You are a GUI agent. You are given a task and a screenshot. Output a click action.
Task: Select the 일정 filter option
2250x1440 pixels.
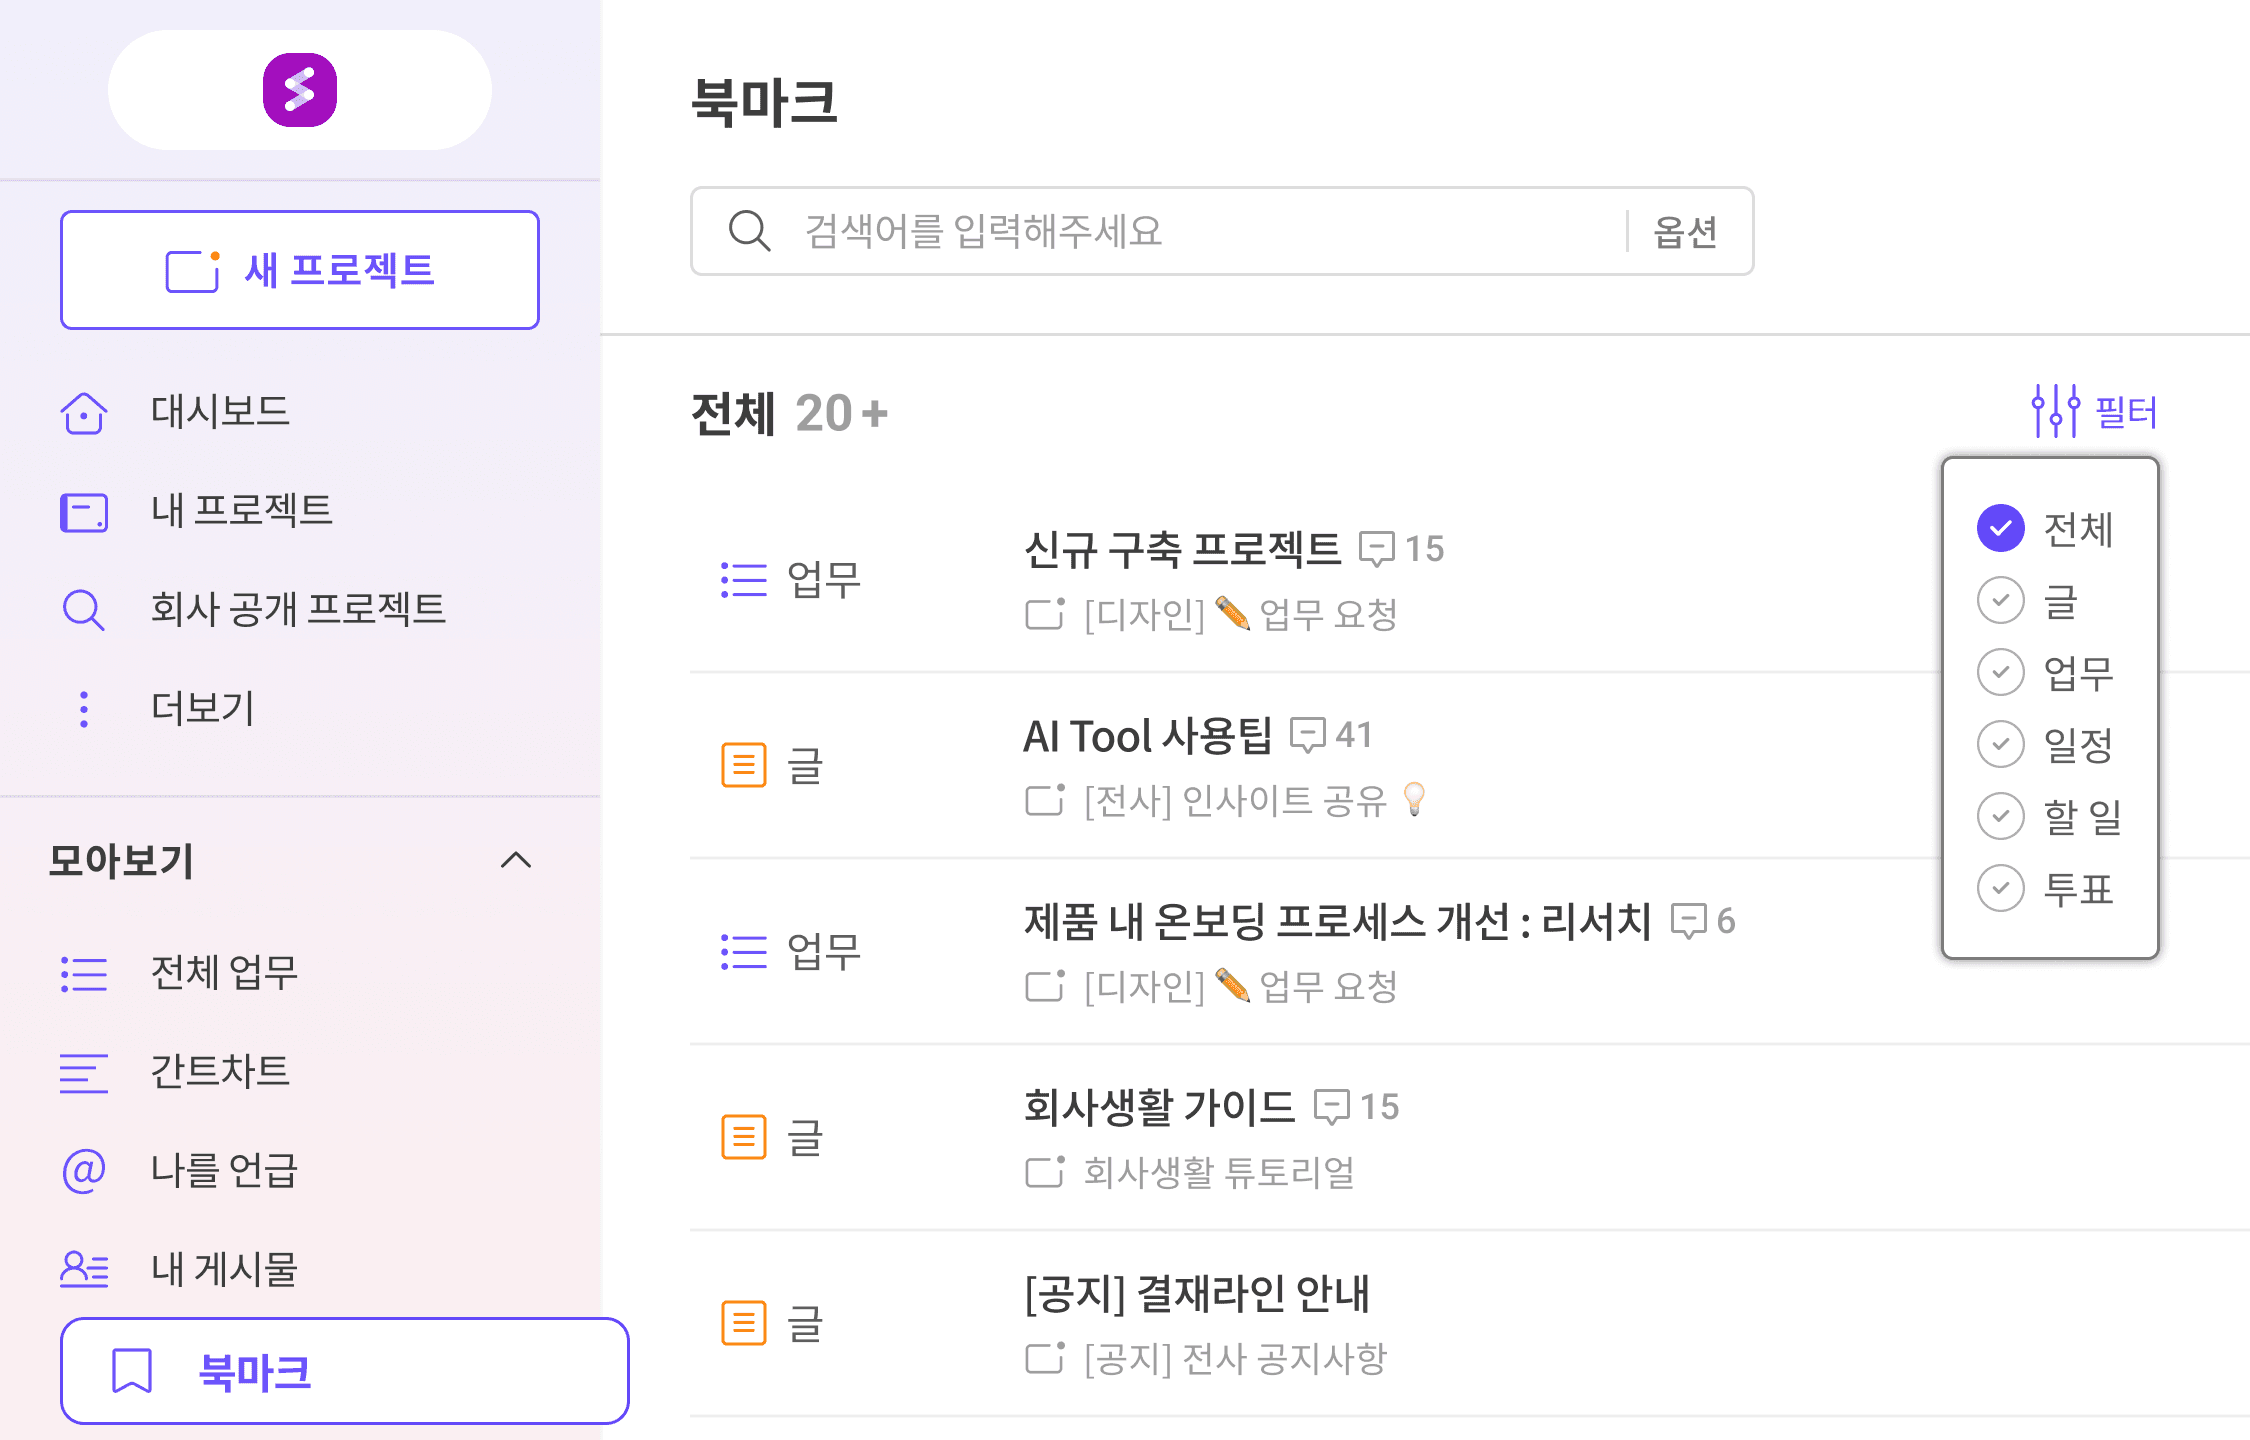click(2001, 745)
